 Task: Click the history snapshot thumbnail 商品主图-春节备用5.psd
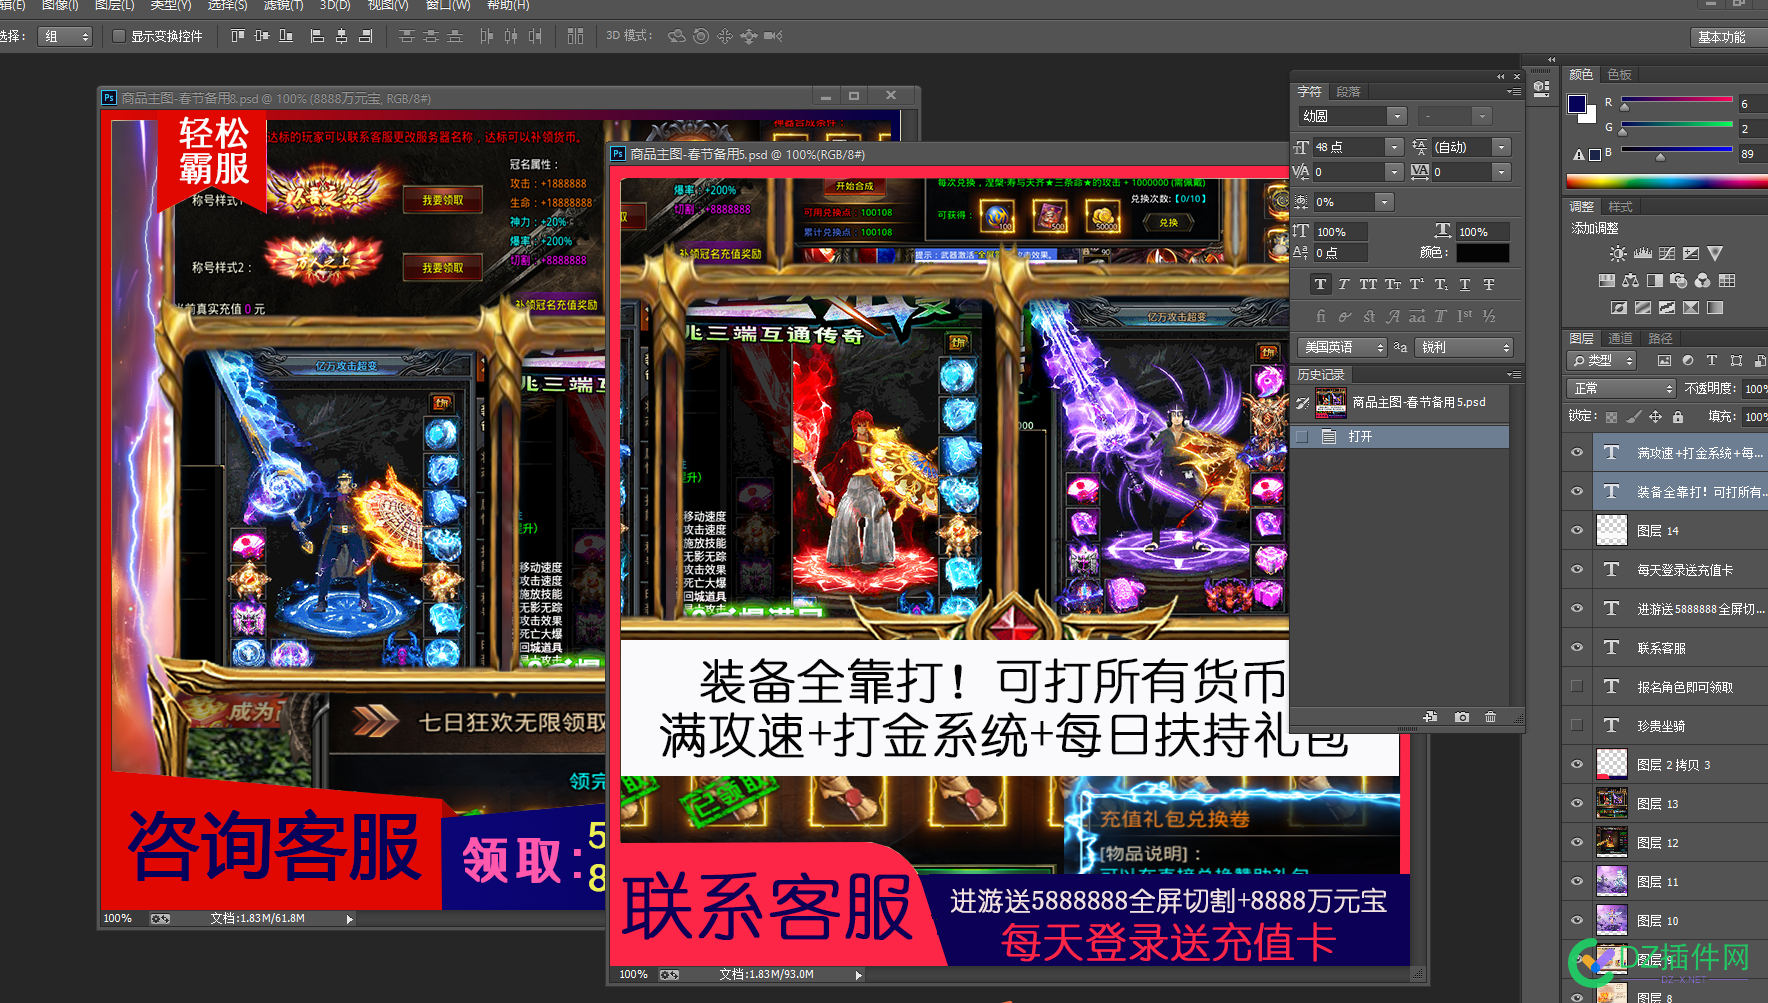(x=1330, y=403)
